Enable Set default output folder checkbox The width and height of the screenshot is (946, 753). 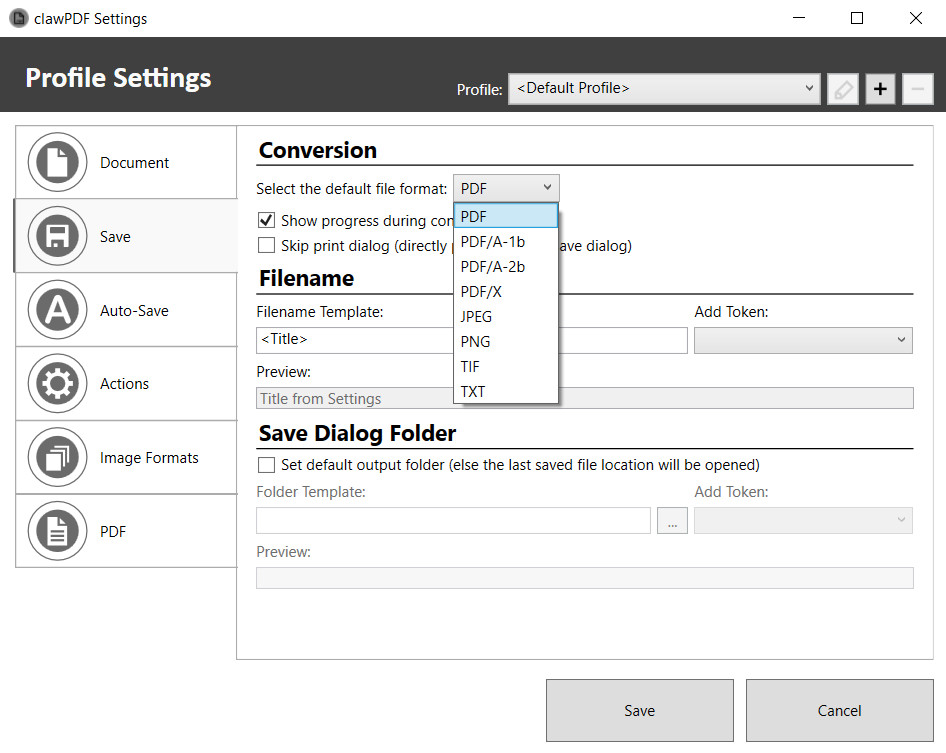pos(266,465)
